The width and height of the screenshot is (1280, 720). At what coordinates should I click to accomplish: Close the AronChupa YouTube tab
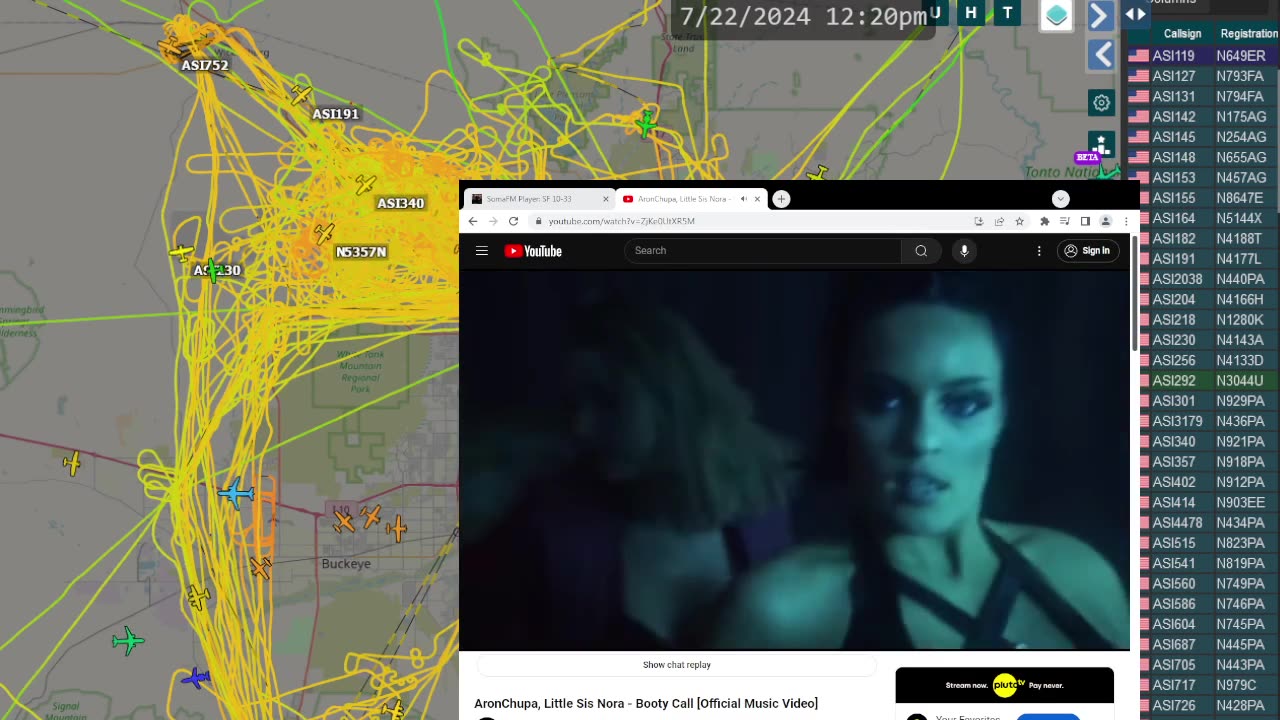click(757, 199)
